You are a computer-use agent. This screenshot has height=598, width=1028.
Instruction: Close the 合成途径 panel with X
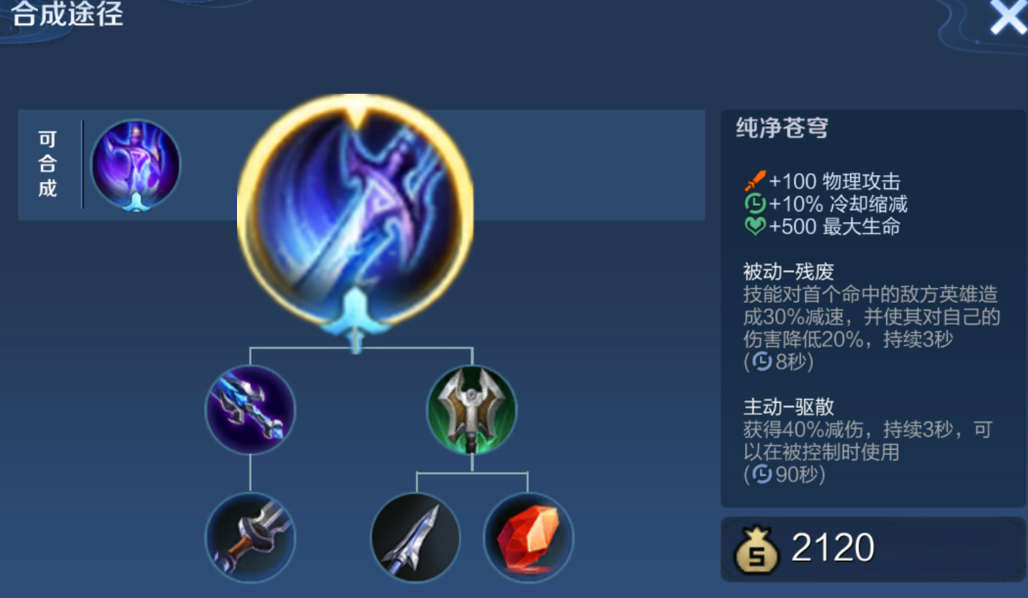1008,16
